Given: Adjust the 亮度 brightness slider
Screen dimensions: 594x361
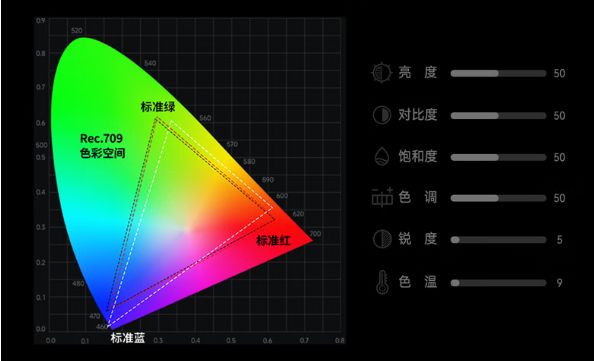Looking at the screenshot, I should click(498, 73).
